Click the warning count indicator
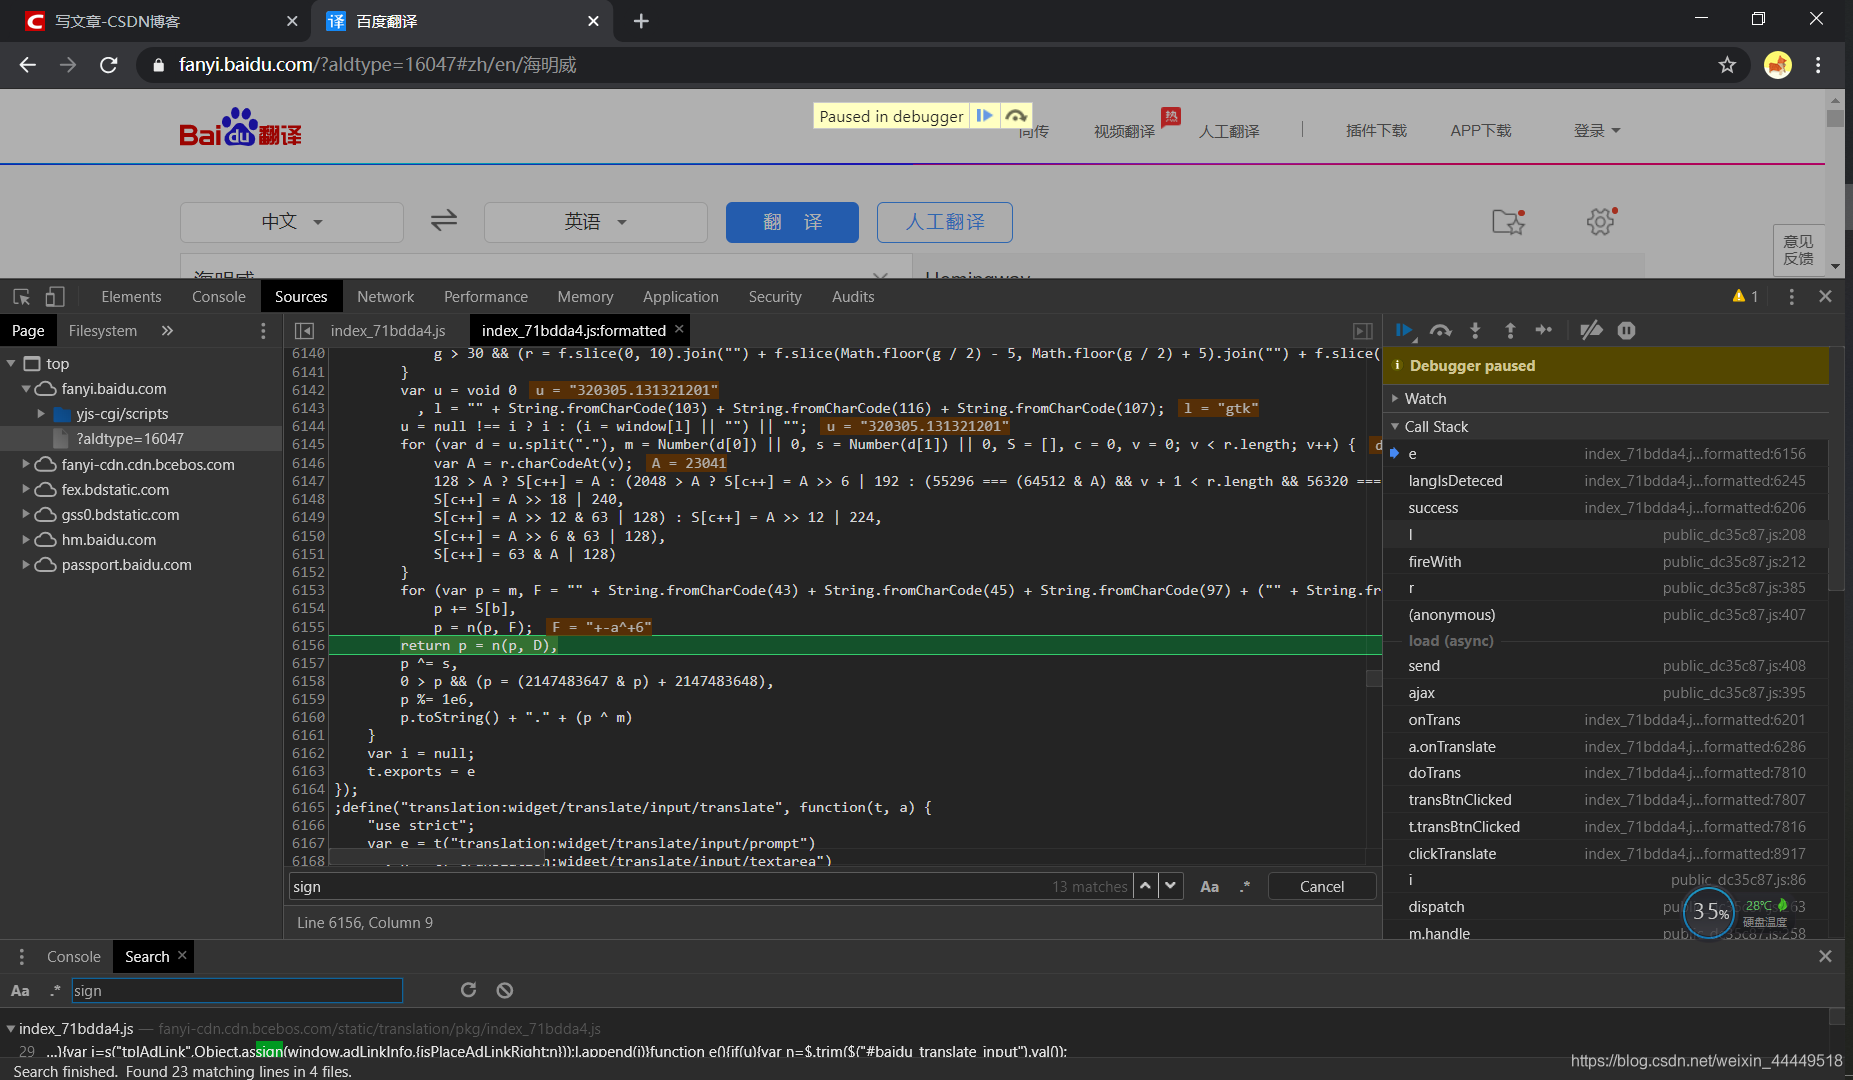 [1745, 297]
